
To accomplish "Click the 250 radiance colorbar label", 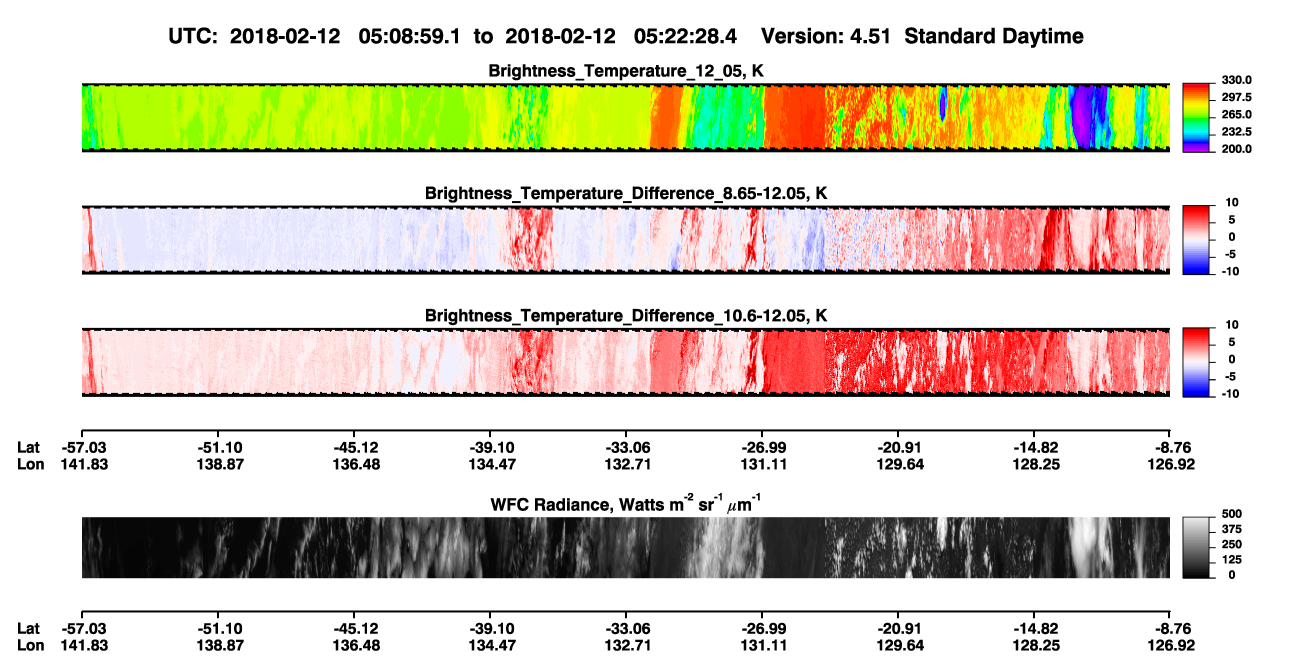I will pyautogui.click(x=1231, y=544).
